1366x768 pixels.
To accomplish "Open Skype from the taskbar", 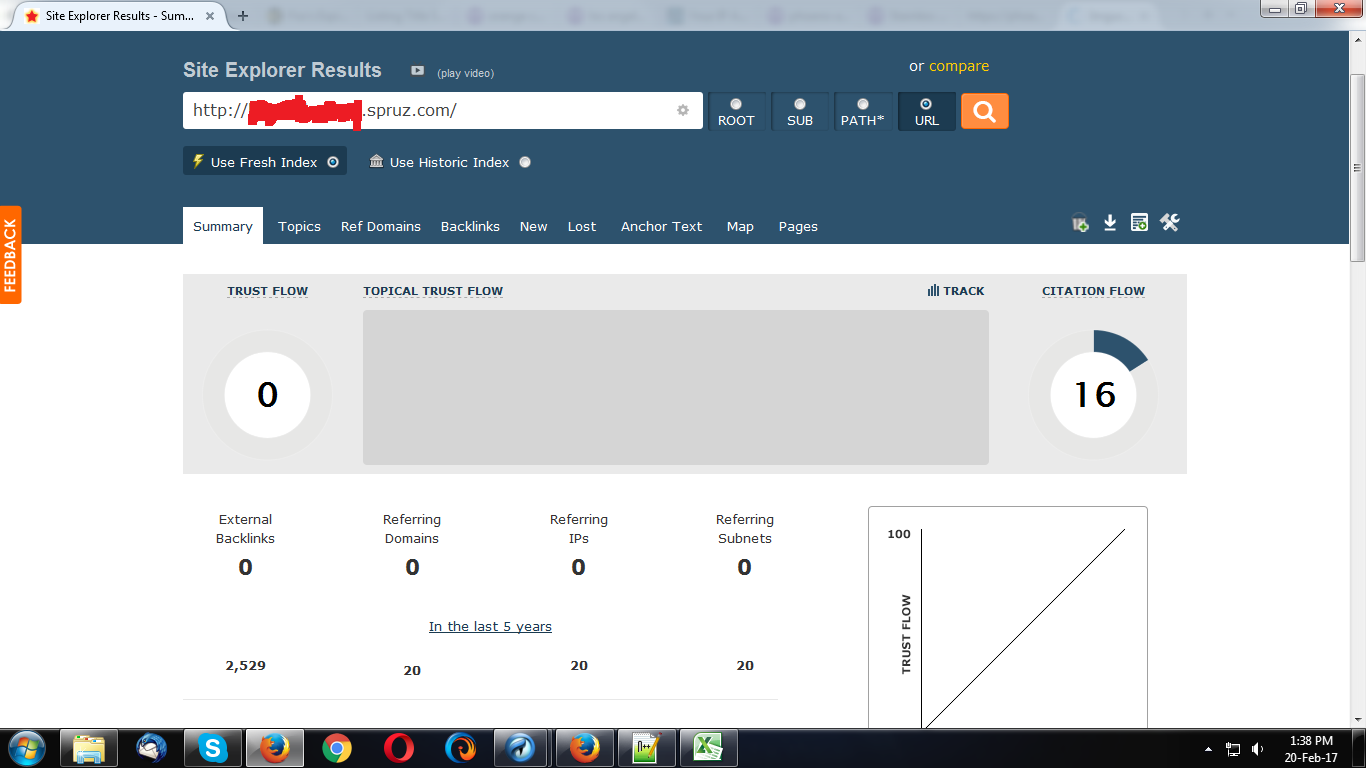I will click(x=213, y=748).
